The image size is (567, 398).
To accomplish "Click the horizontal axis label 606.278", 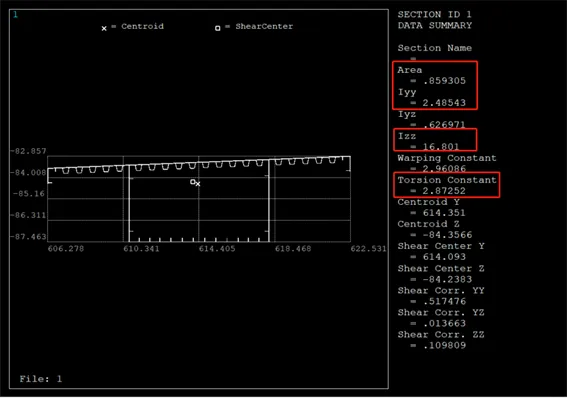I will 66,249.
